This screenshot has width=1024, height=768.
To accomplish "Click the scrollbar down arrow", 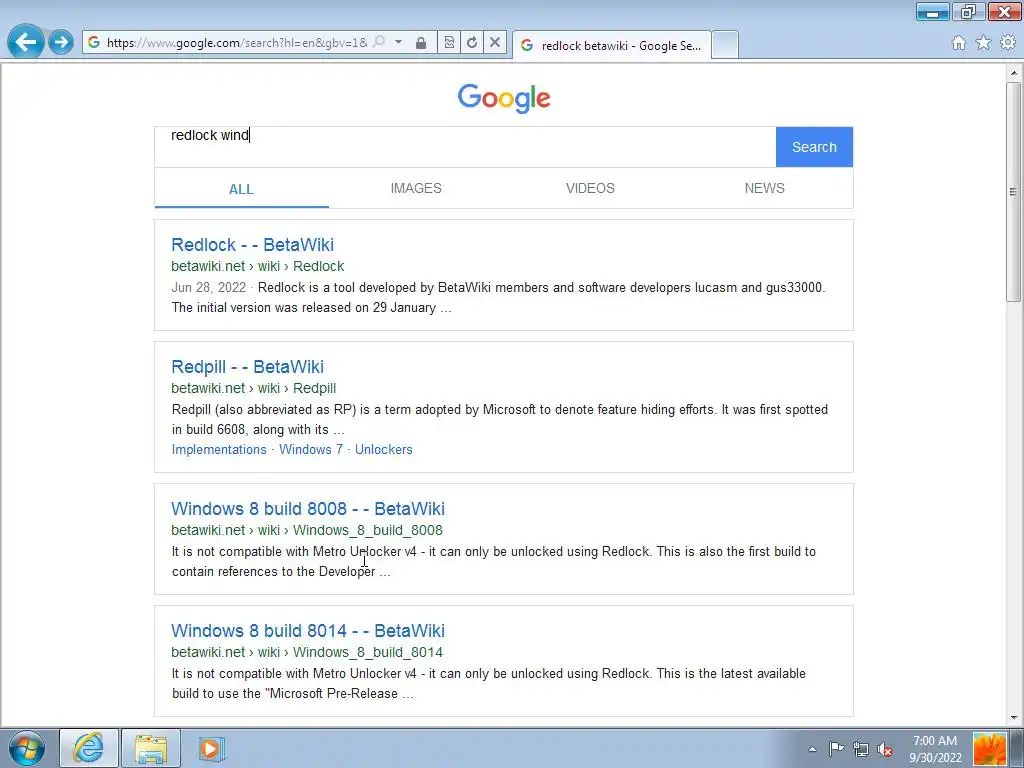I will coord(1014,717).
